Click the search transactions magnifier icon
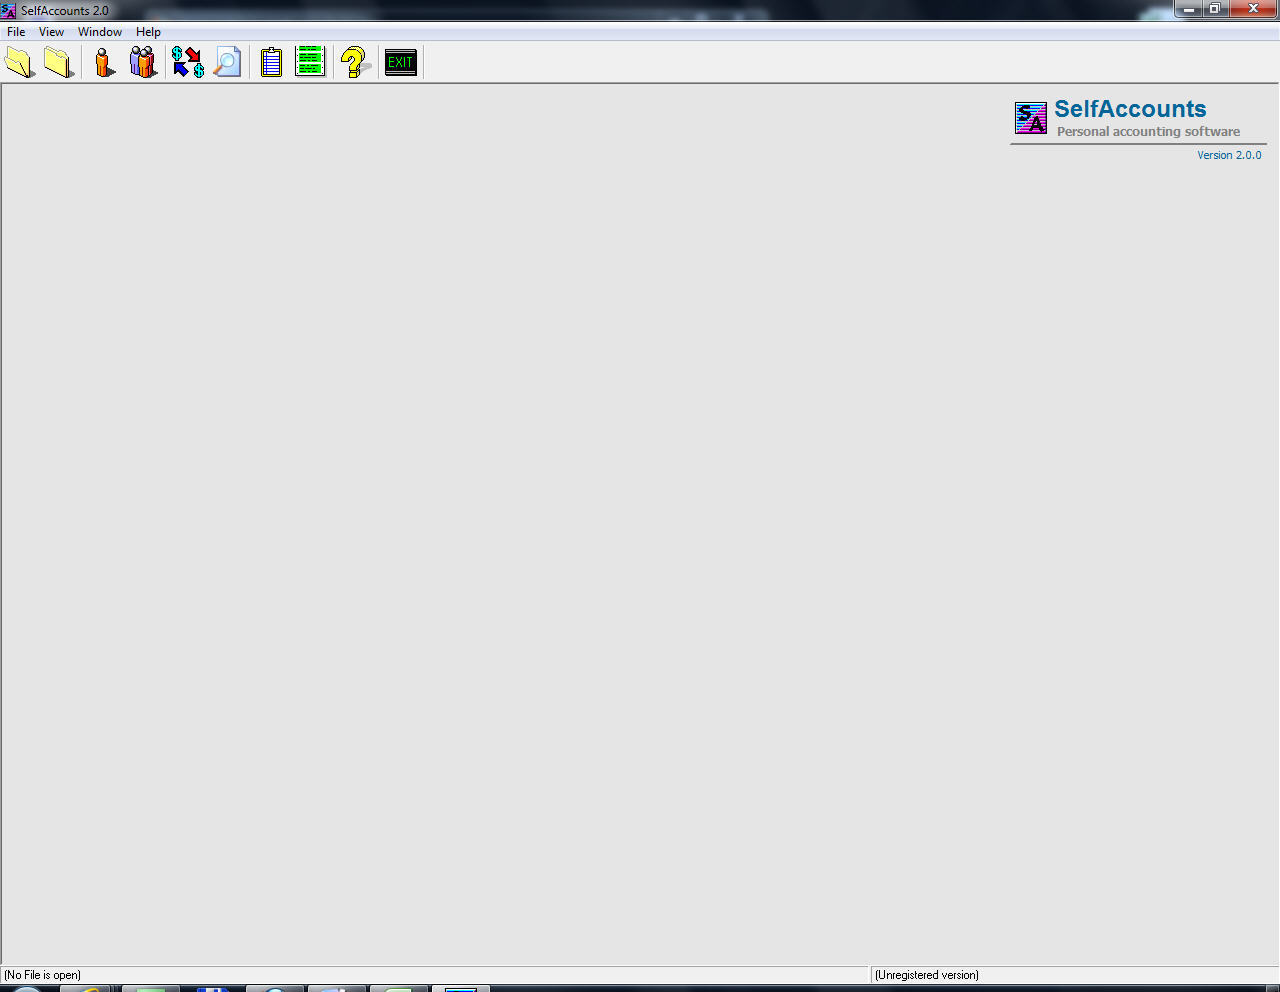The image size is (1280, 992). click(226, 61)
